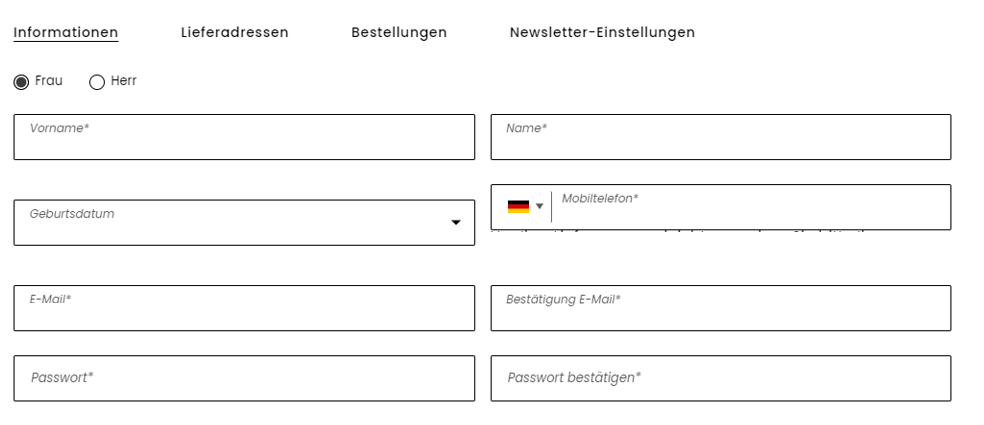Expand the Geburtsdatum dropdown arrow
Viewport: 984px width, 425px height.
point(456,223)
